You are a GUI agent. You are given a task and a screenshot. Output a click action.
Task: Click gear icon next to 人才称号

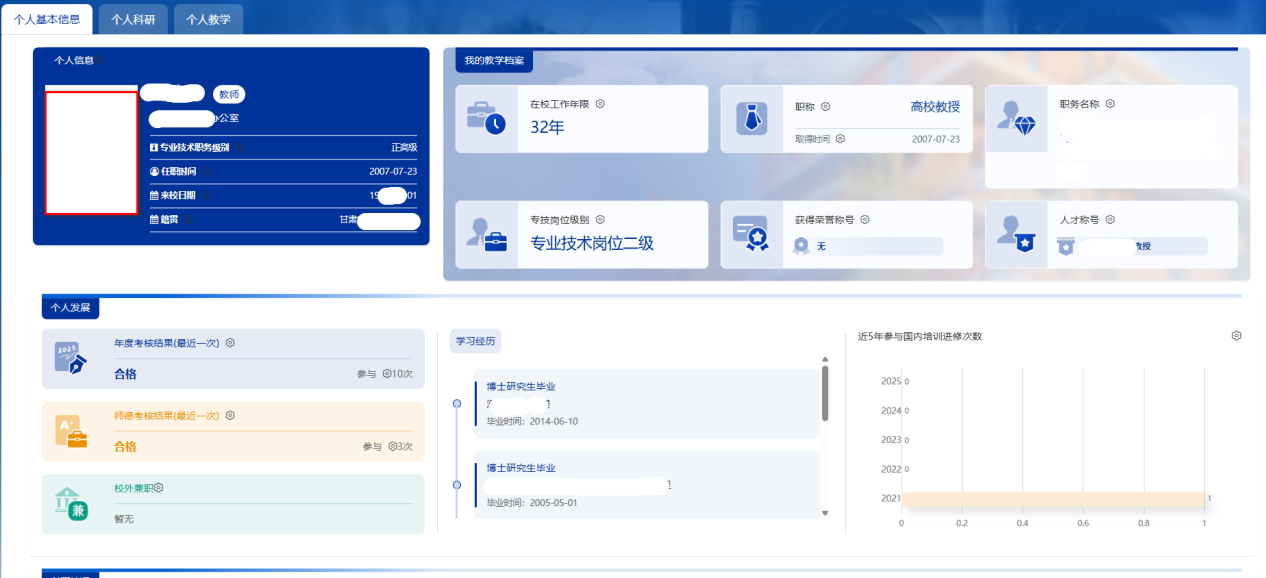[x=1110, y=220]
